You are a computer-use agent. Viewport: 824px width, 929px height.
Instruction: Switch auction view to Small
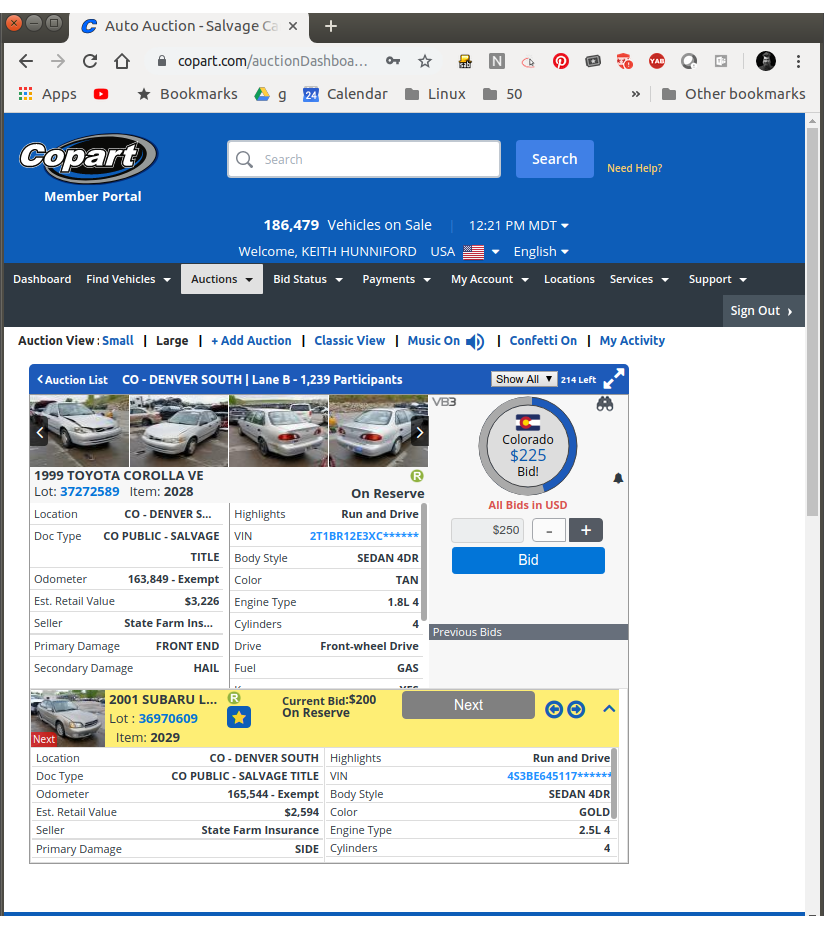(118, 341)
